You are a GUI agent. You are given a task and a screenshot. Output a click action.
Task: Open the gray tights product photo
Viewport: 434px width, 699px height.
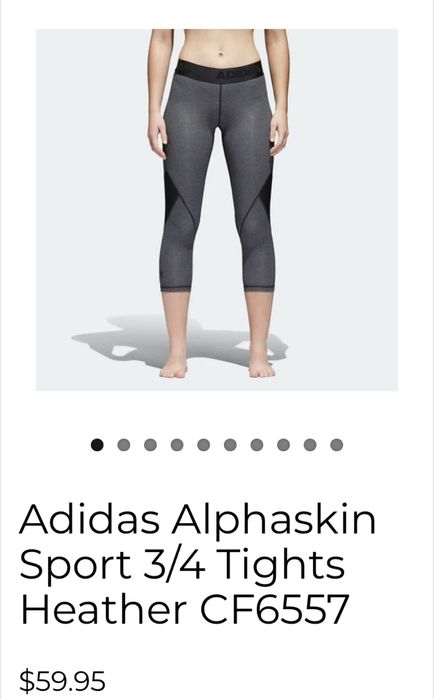coord(217,210)
